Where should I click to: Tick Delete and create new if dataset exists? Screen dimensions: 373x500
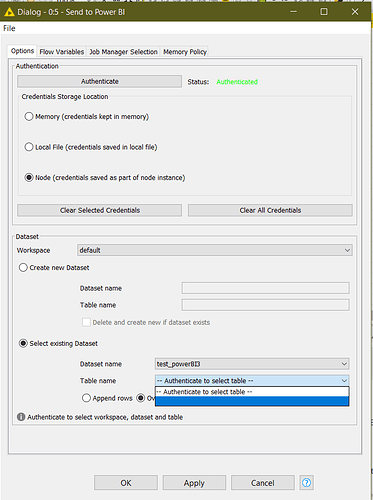(86, 322)
